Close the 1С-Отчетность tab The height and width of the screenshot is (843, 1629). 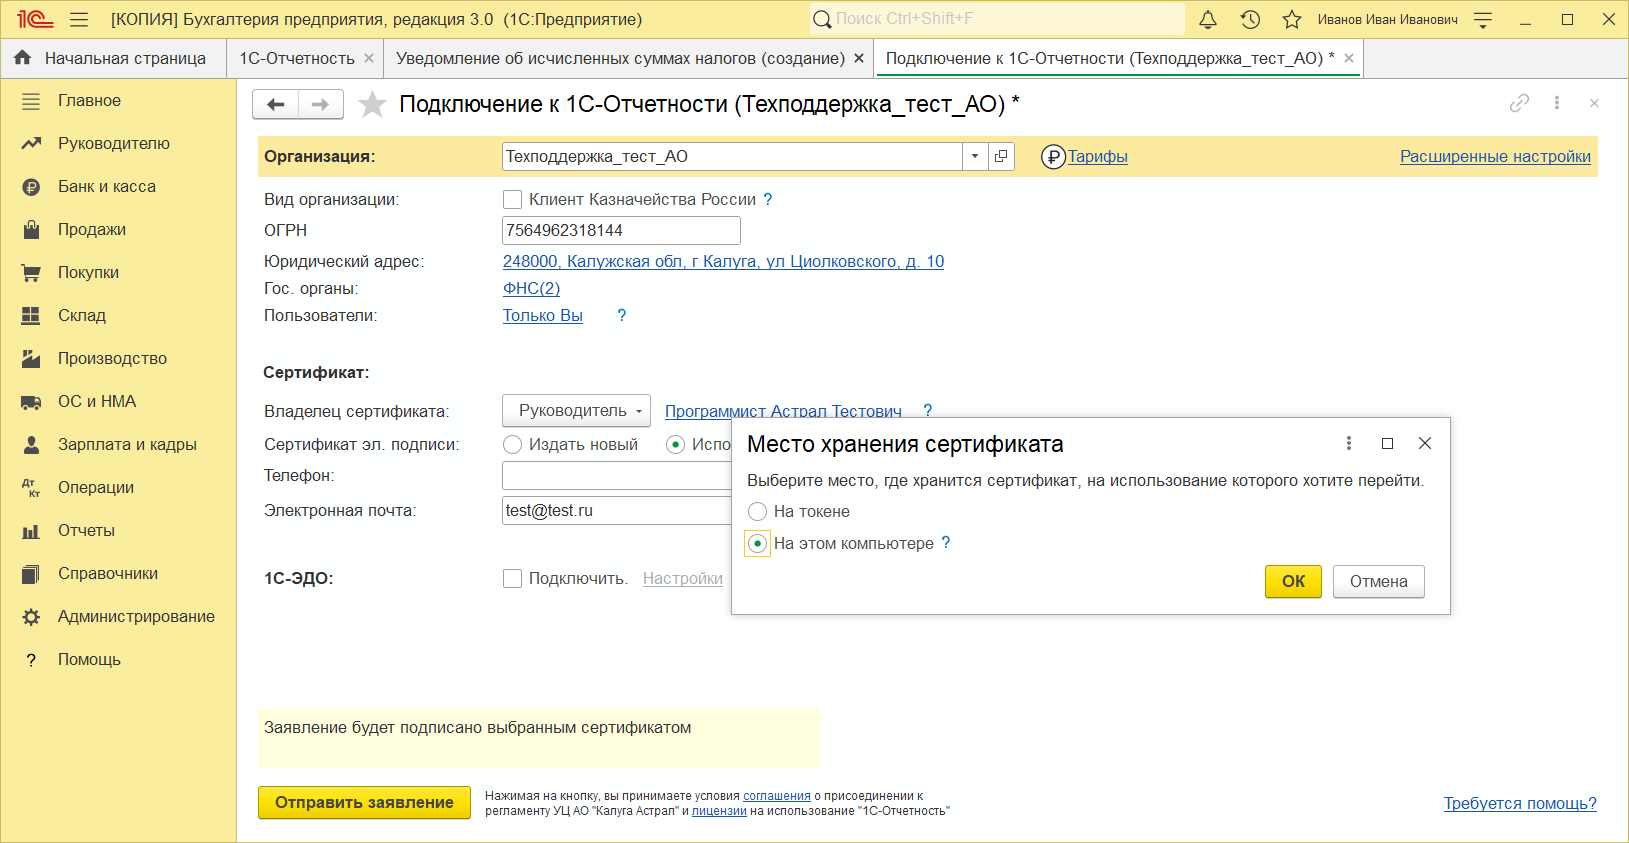(x=369, y=58)
